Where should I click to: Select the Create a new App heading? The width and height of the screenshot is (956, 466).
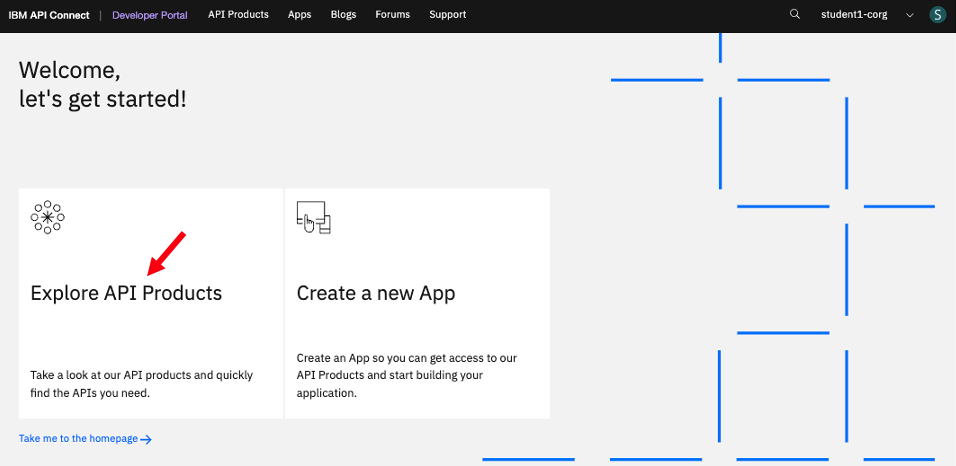pos(376,293)
